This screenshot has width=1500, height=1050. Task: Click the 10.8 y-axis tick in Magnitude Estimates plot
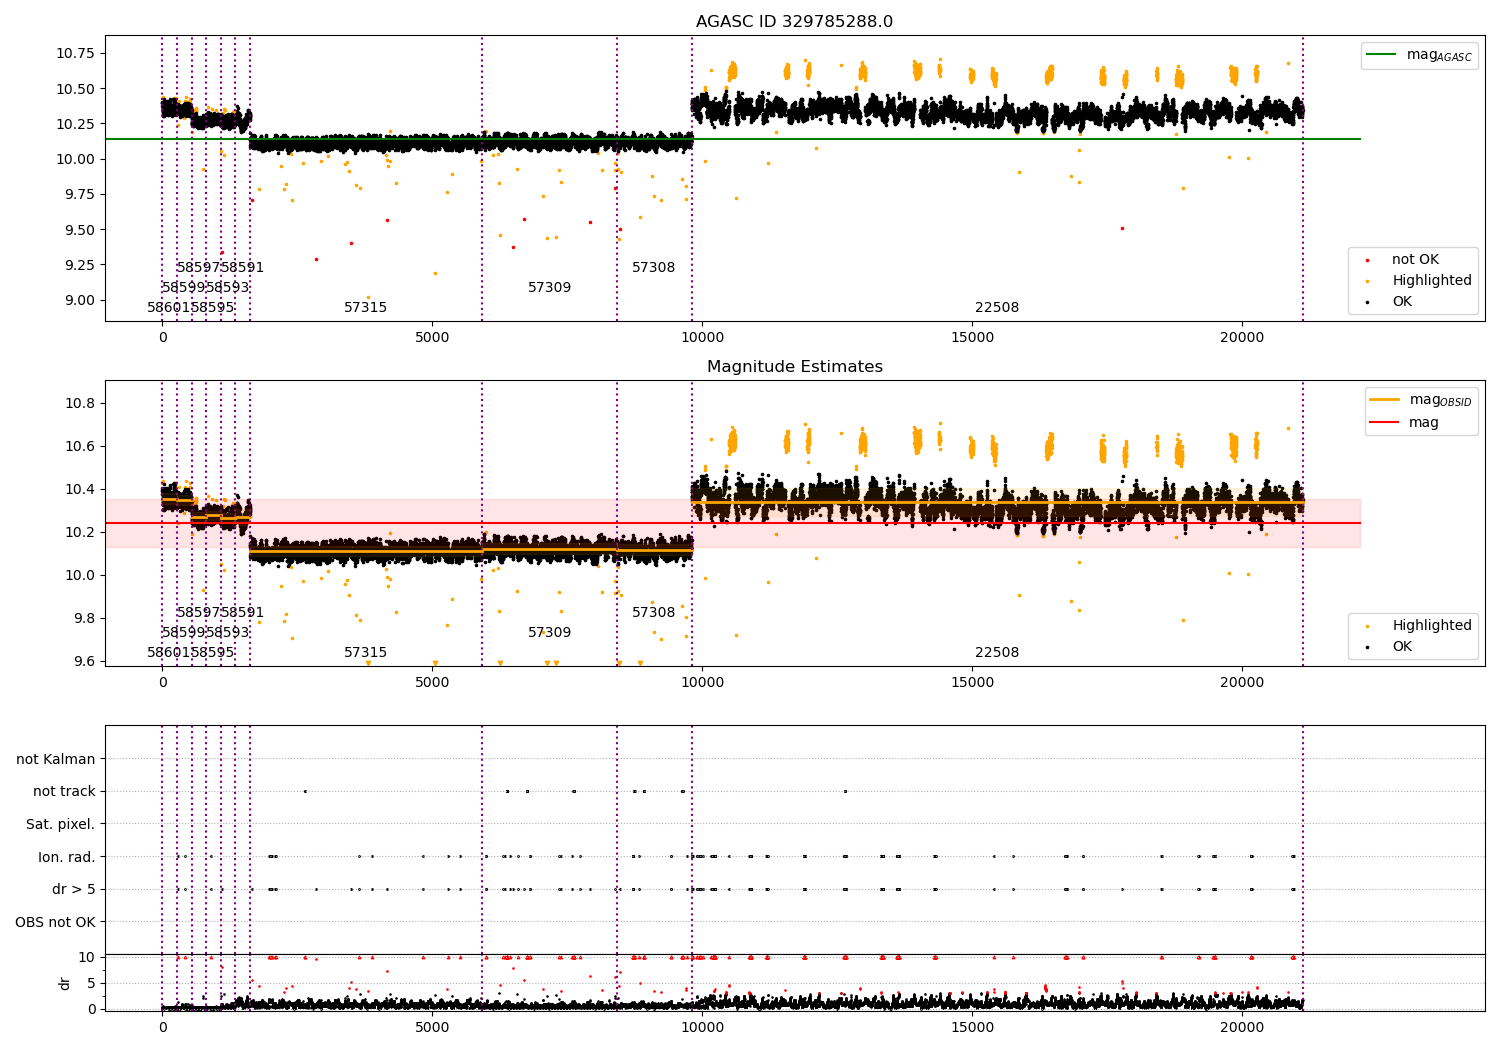79,404
